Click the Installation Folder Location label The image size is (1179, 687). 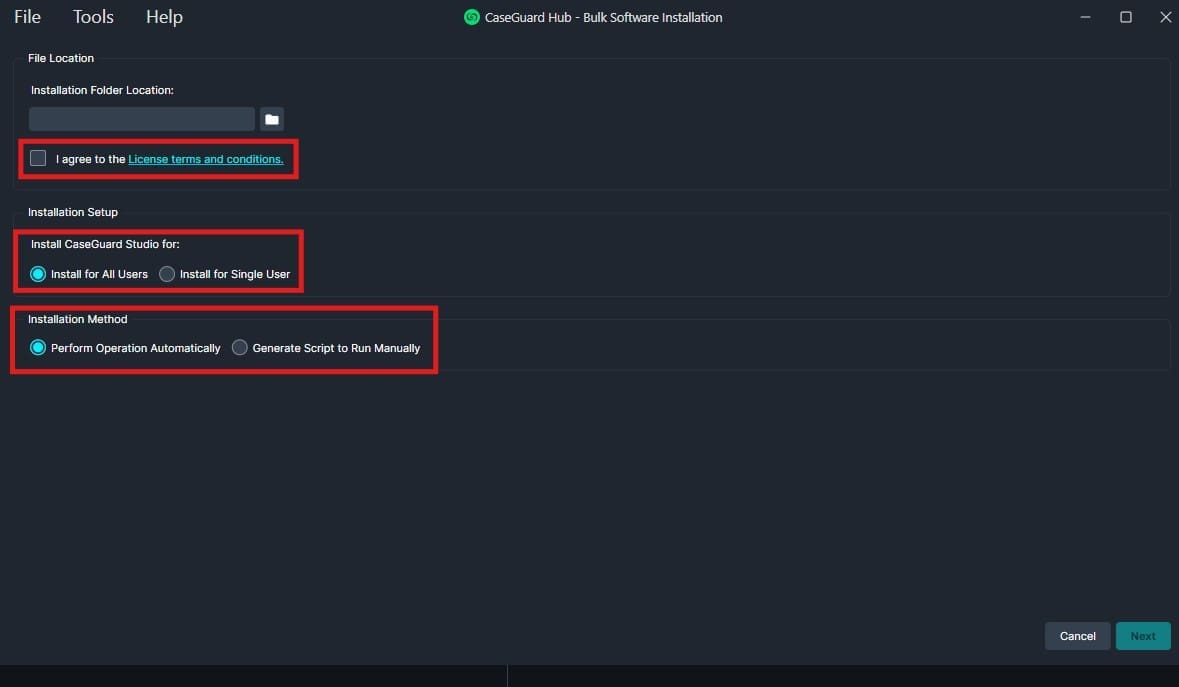point(102,90)
